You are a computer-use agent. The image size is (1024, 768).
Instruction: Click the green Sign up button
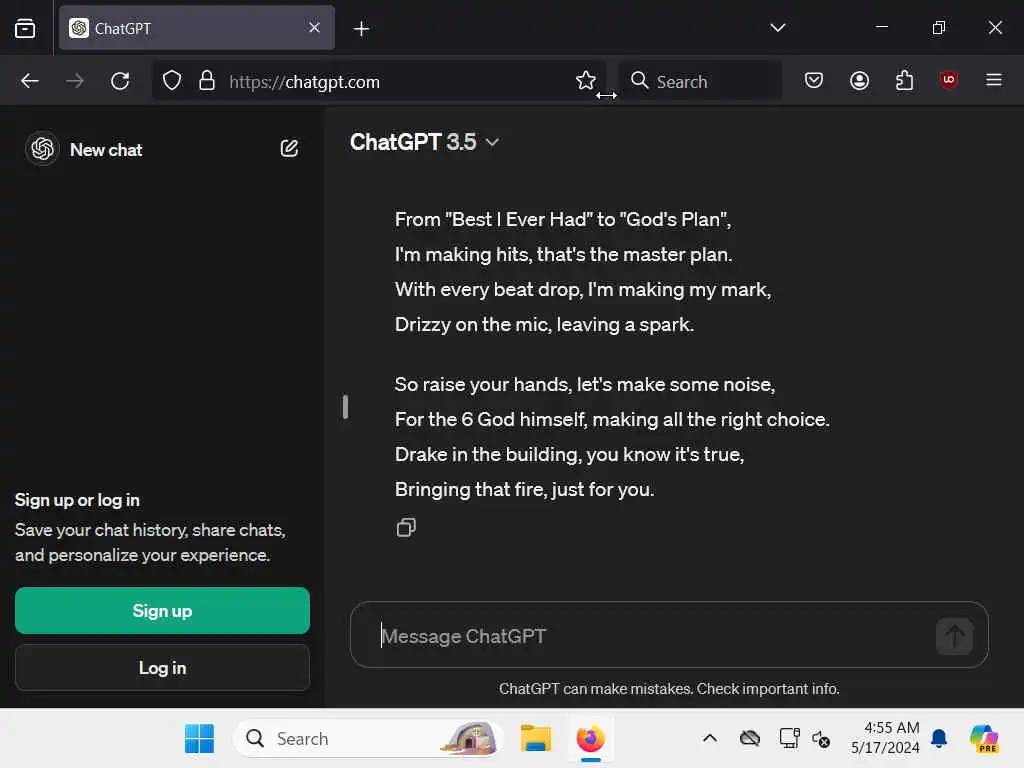tap(162, 611)
